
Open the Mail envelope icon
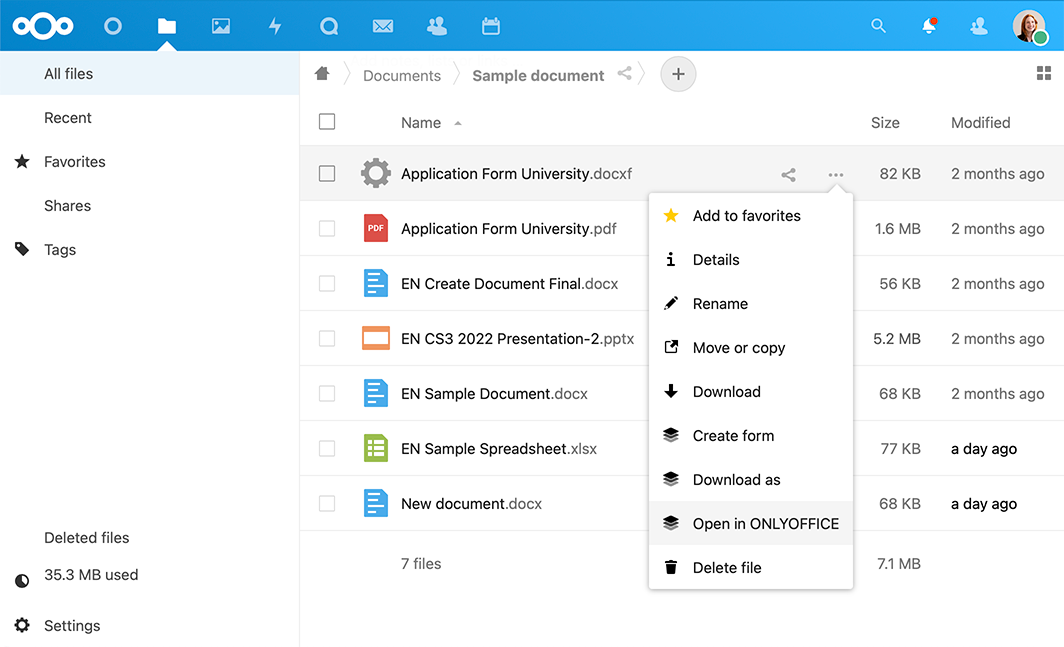coord(382,26)
